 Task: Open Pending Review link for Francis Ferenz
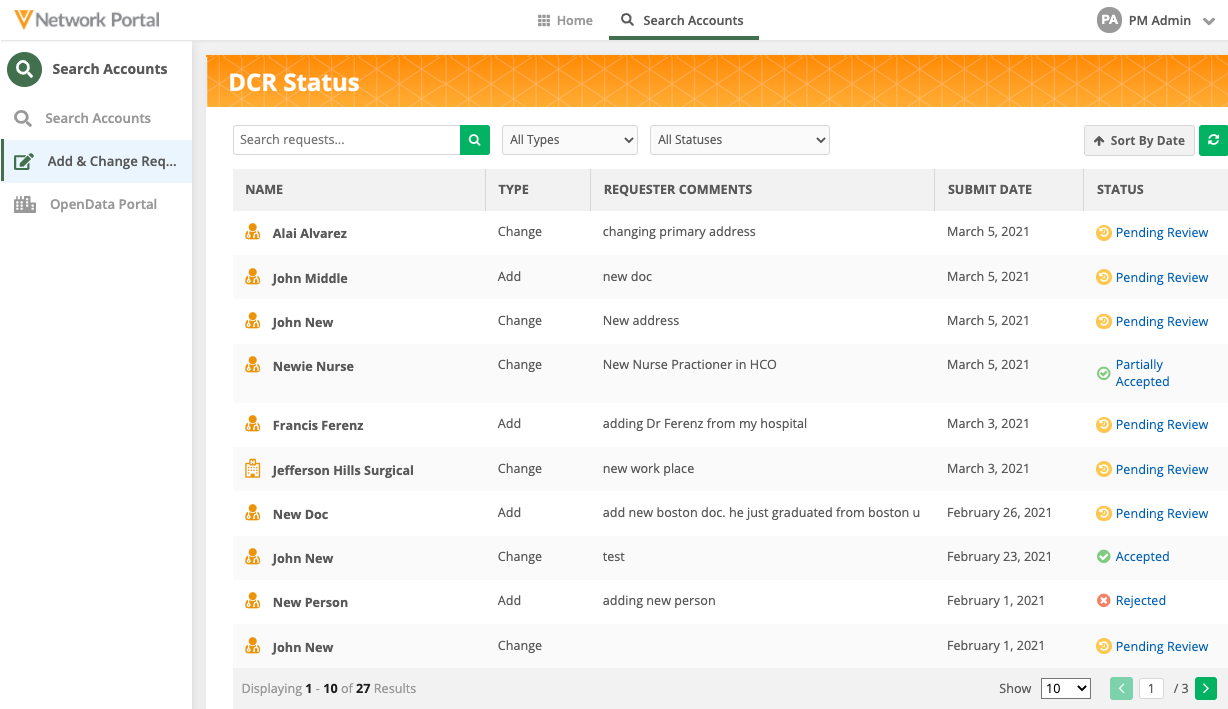(x=1161, y=425)
